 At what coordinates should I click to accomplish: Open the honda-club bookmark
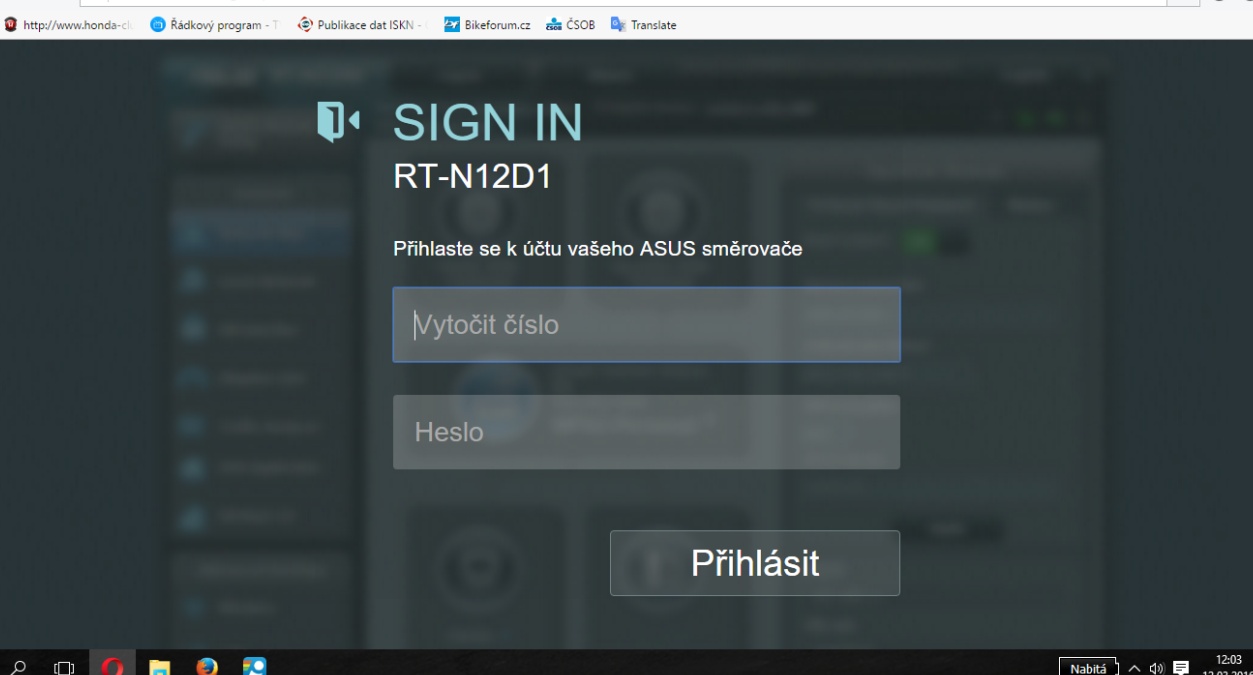[68, 25]
